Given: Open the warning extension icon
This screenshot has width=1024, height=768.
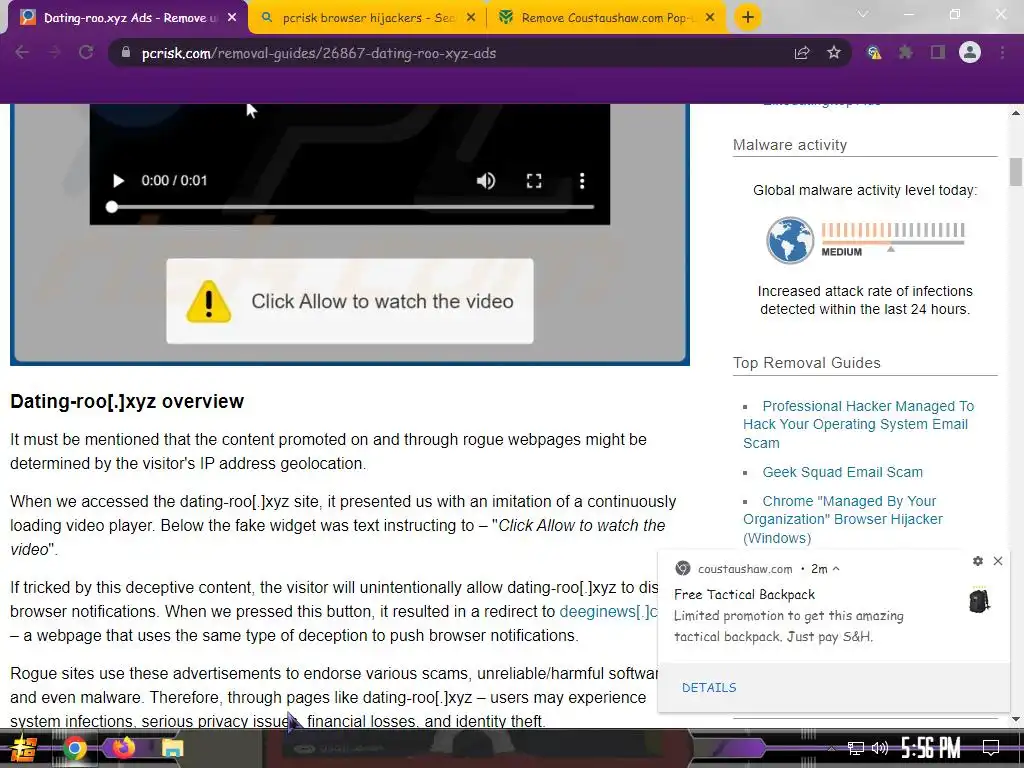Looking at the screenshot, I should pos(874,53).
